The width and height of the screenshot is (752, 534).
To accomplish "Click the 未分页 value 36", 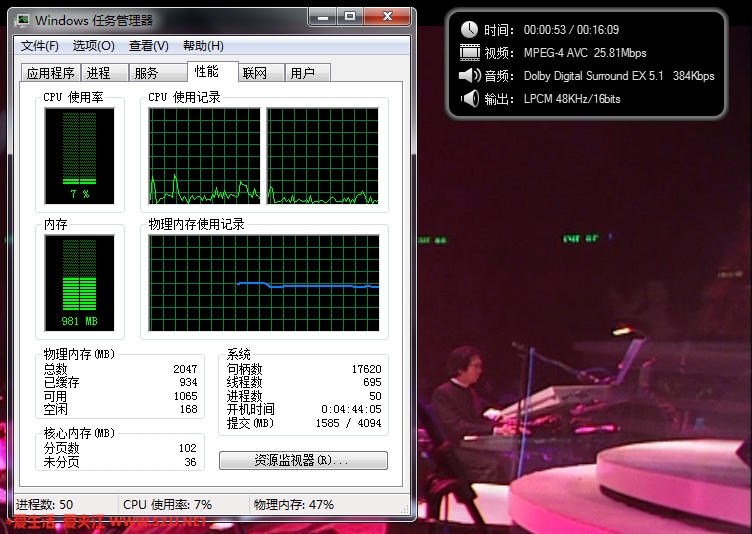I will 190,462.
